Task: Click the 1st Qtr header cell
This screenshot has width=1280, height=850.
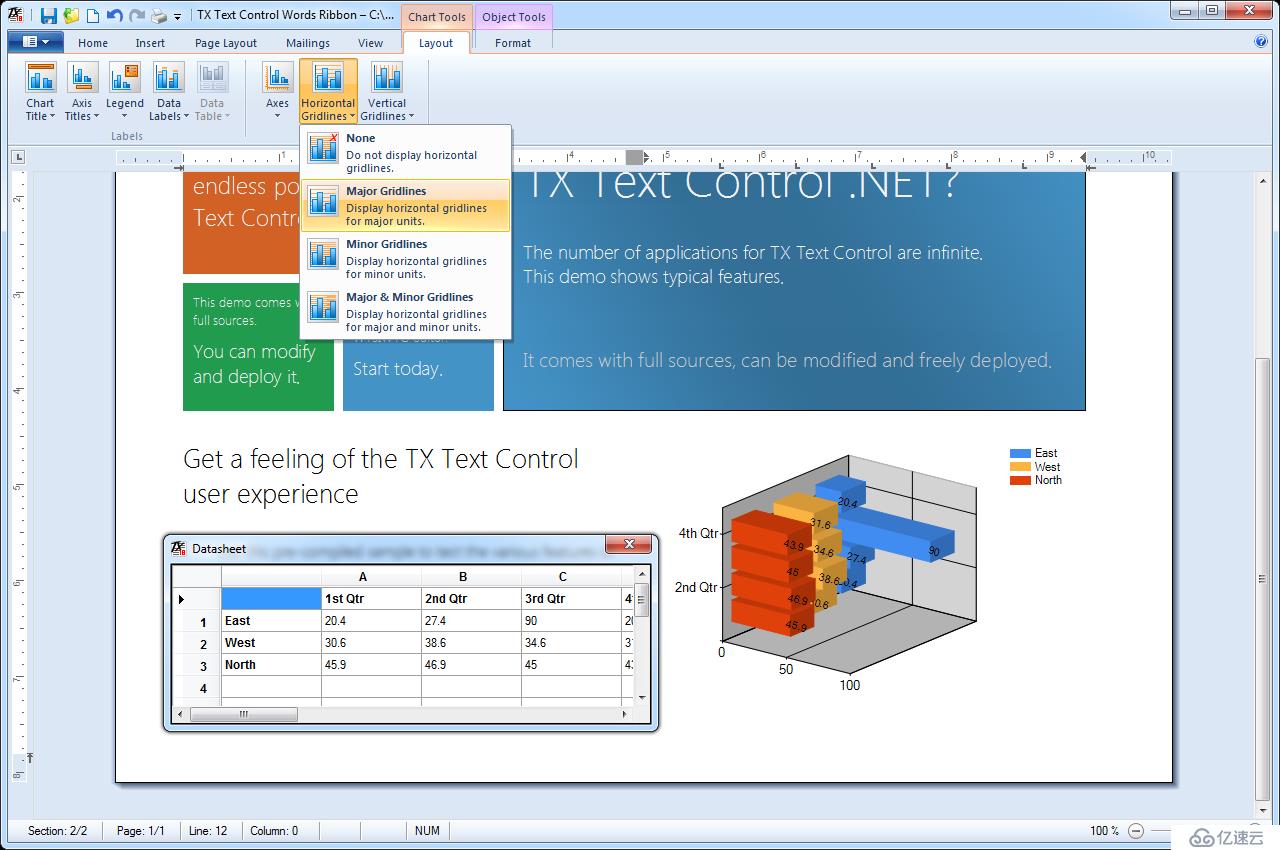Action: [371, 599]
